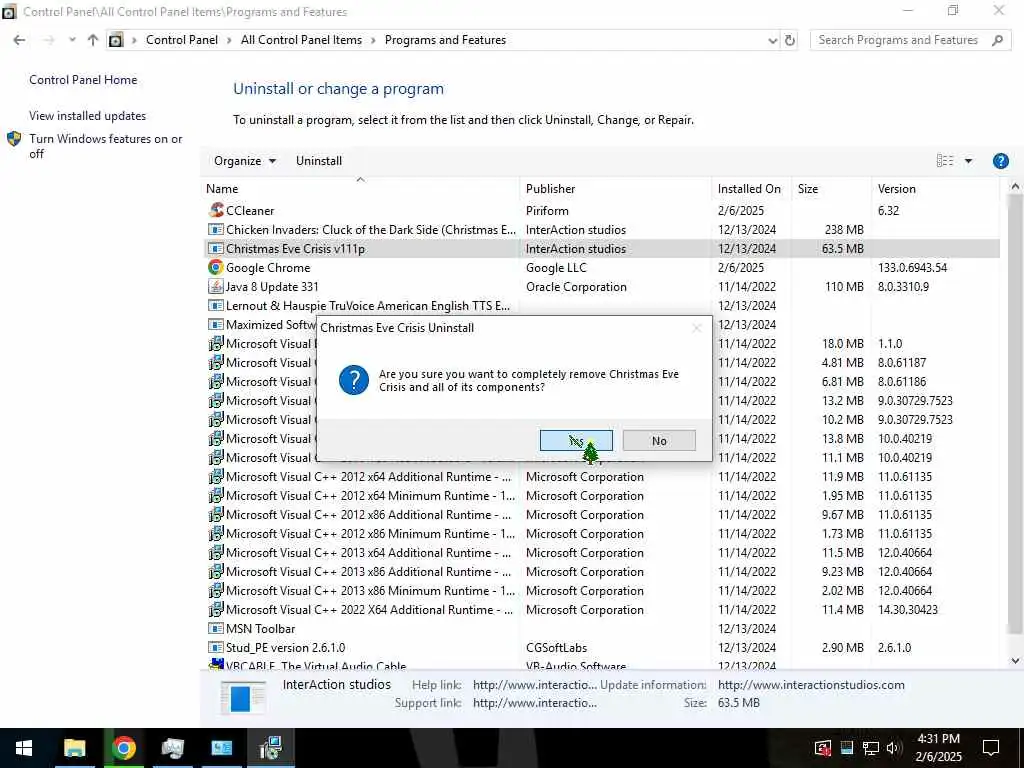Click the Lernout & Hauspie TruVoice icon
Viewport: 1024px width, 768px height.
click(216, 305)
